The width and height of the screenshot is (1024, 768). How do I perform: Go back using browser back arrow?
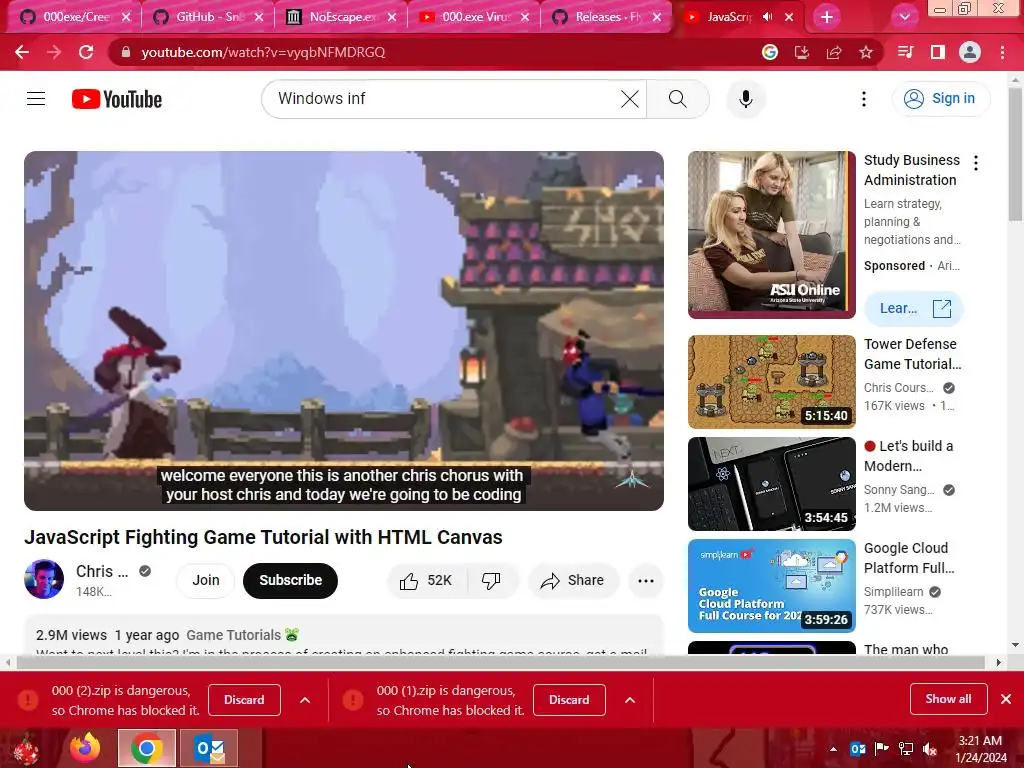click(22, 52)
